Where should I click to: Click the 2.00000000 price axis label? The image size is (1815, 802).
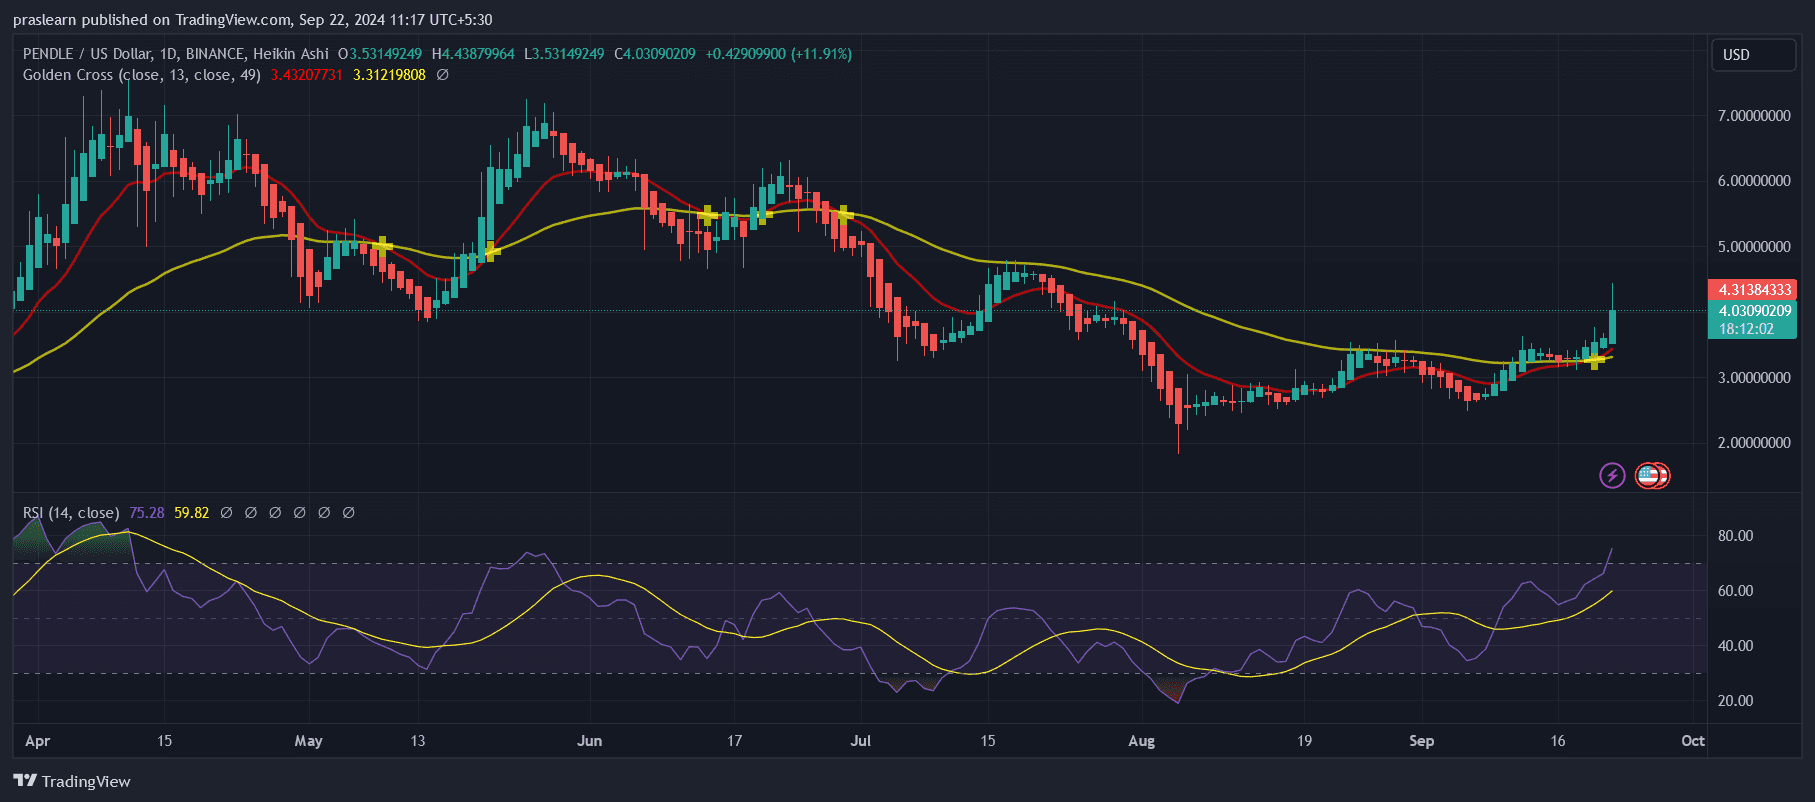click(1754, 443)
